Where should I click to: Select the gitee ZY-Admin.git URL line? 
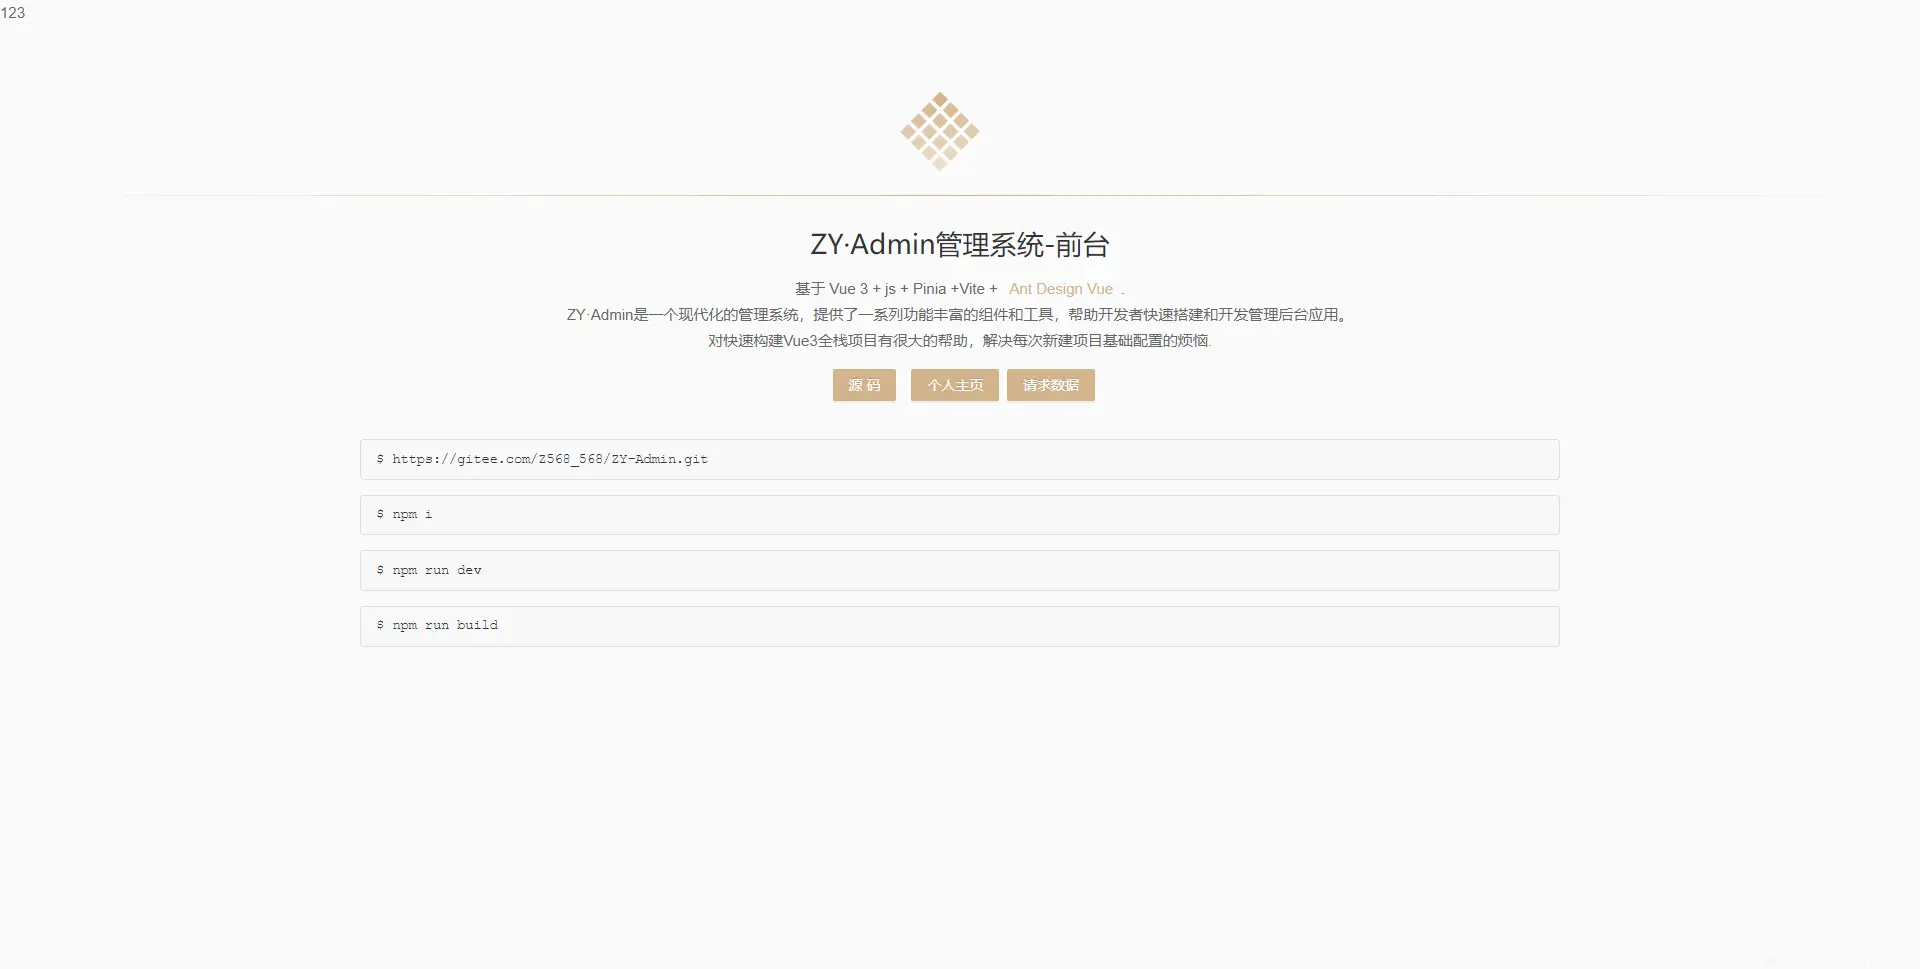point(960,459)
